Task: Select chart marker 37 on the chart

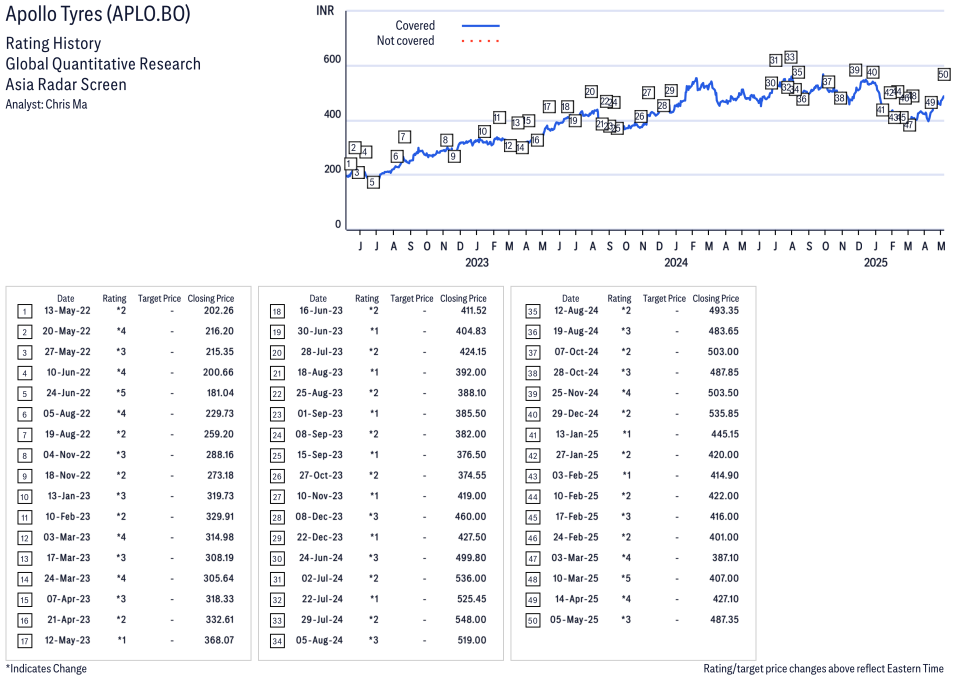Action: [x=827, y=82]
